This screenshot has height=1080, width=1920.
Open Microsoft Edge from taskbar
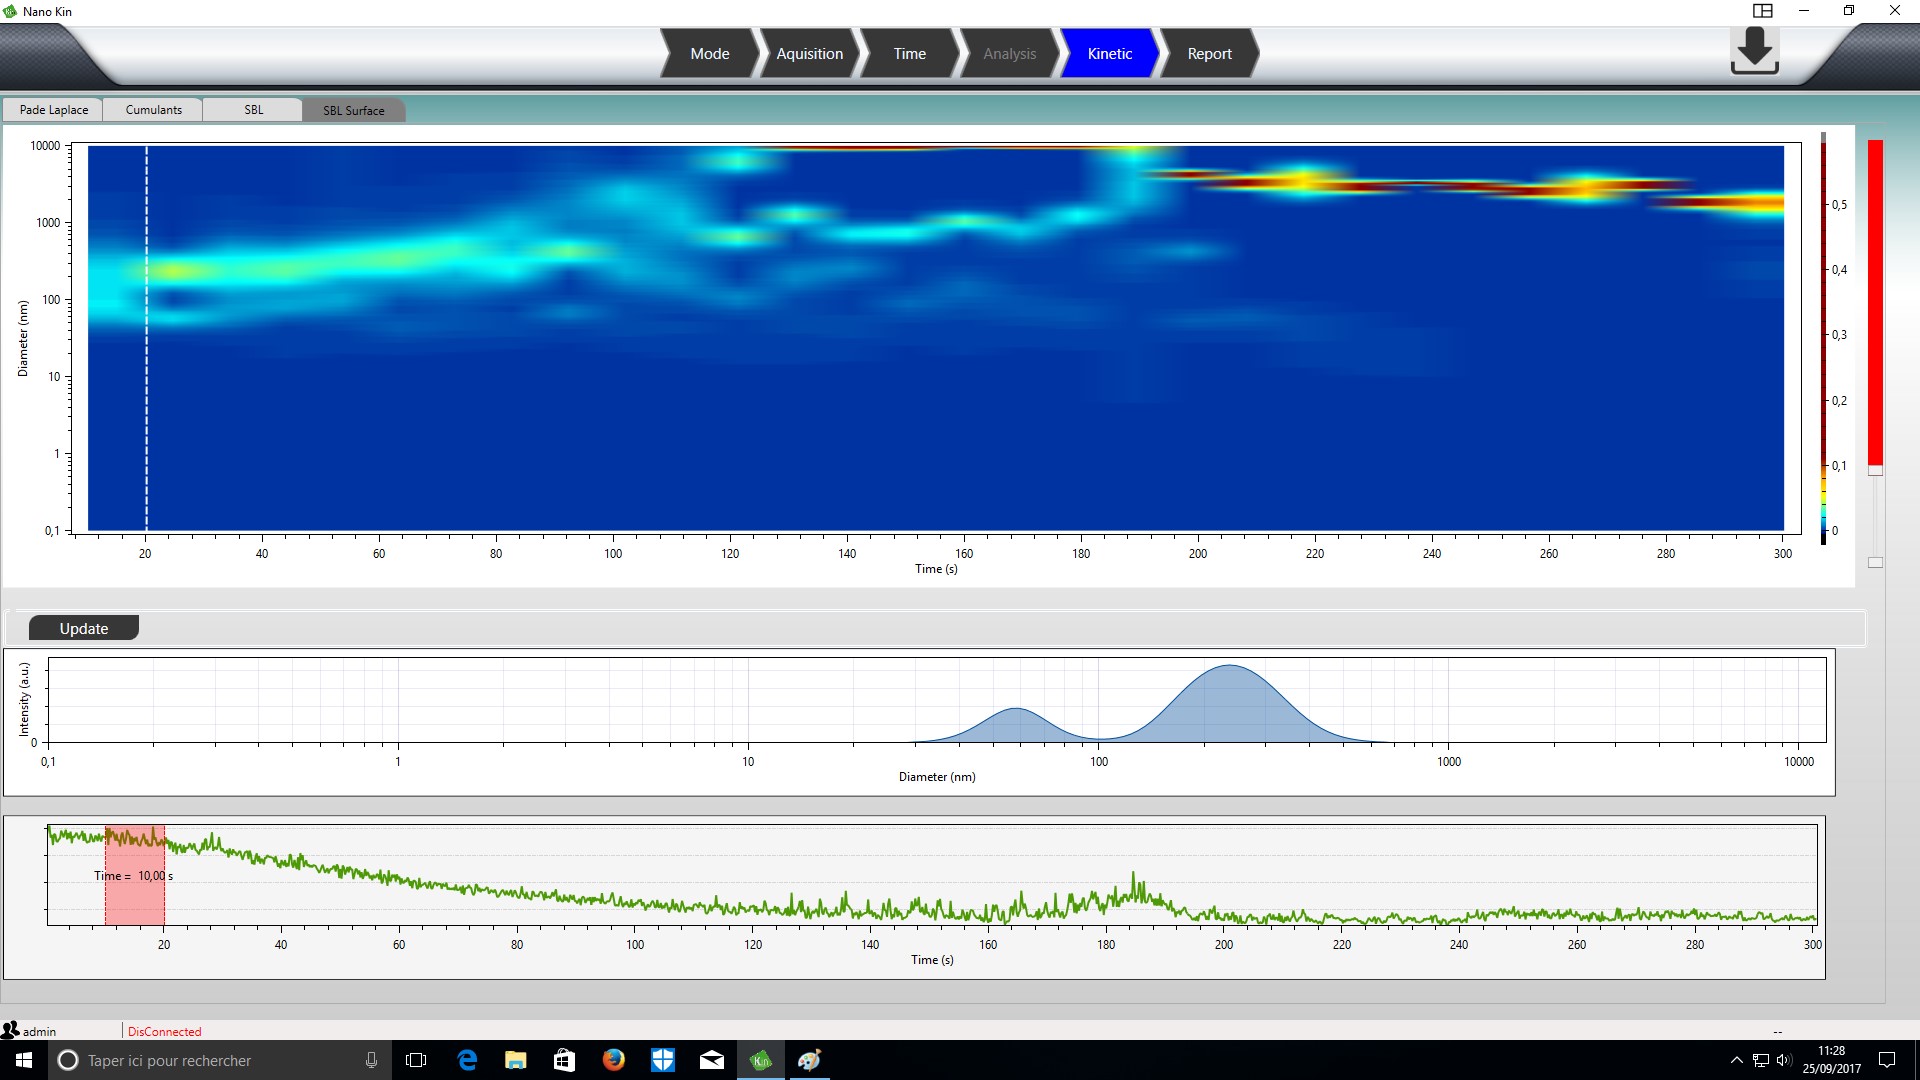click(x=467, y=1060)
